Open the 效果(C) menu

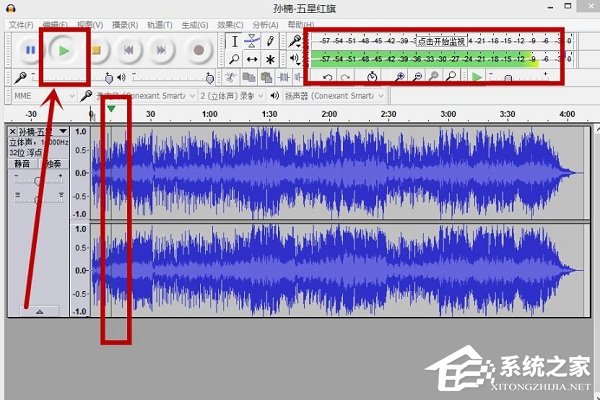pos(230,25)
